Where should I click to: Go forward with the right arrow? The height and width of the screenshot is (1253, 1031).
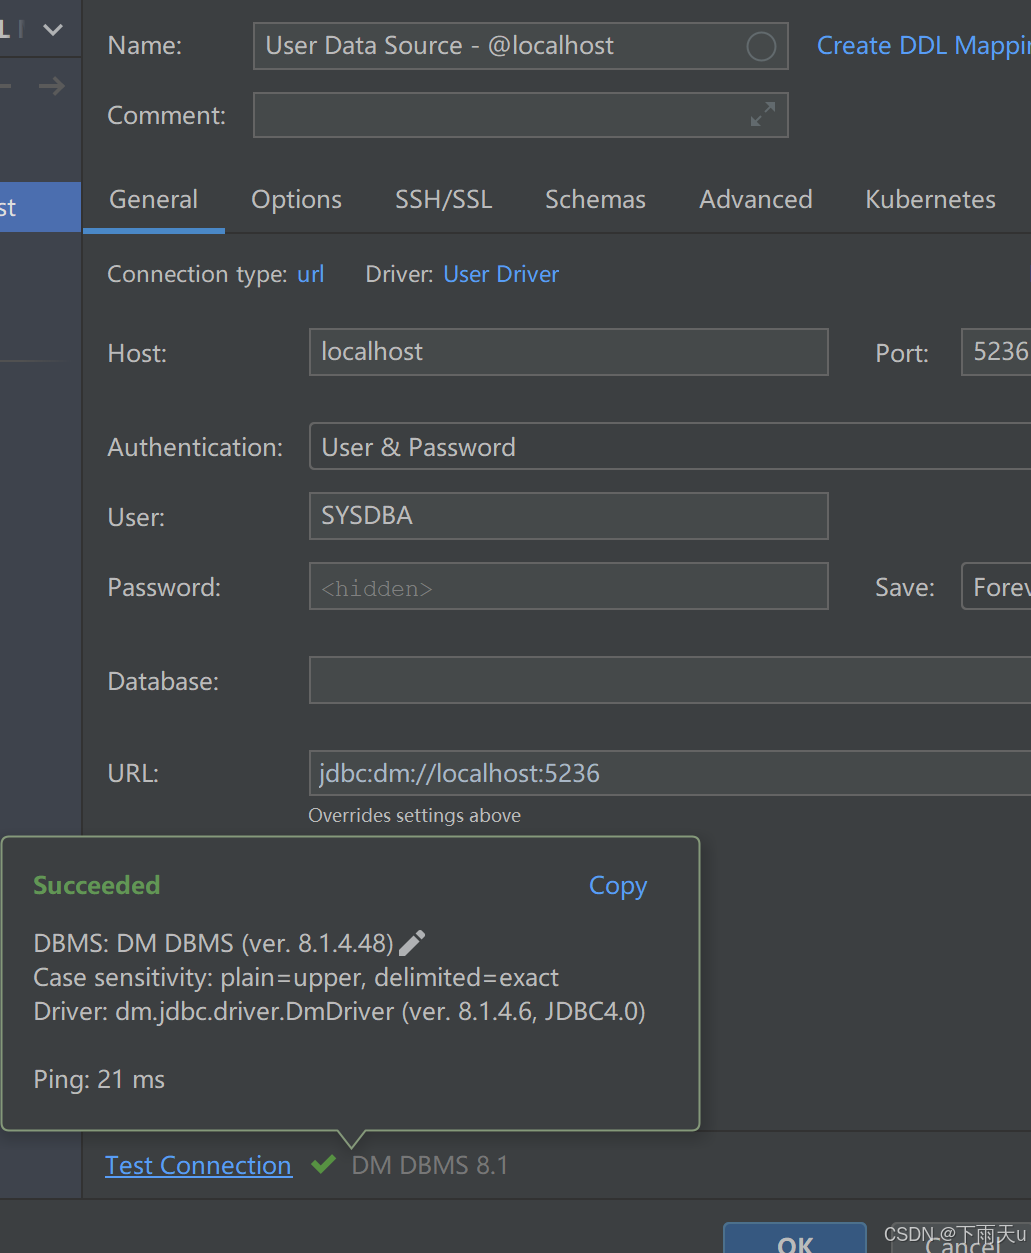(52, 87)
